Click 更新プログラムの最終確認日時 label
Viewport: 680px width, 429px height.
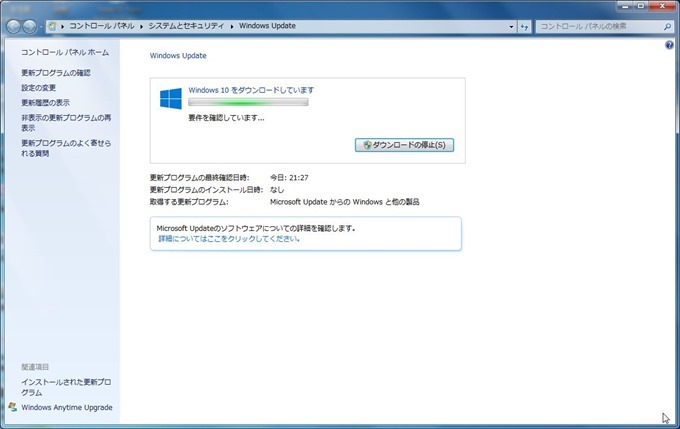[199, 177]
